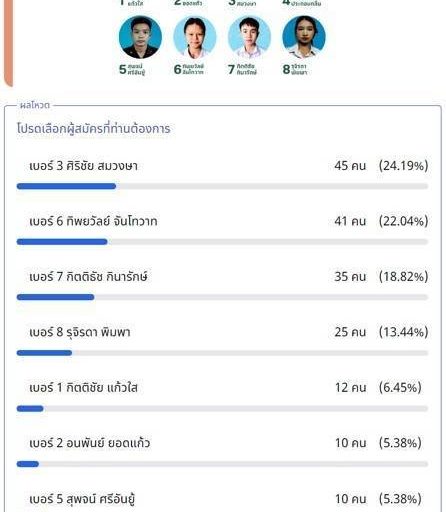This screenshot has width=446, height=512.
Task: Click the 18.82% result progress bar
Action: pos(222,297)
